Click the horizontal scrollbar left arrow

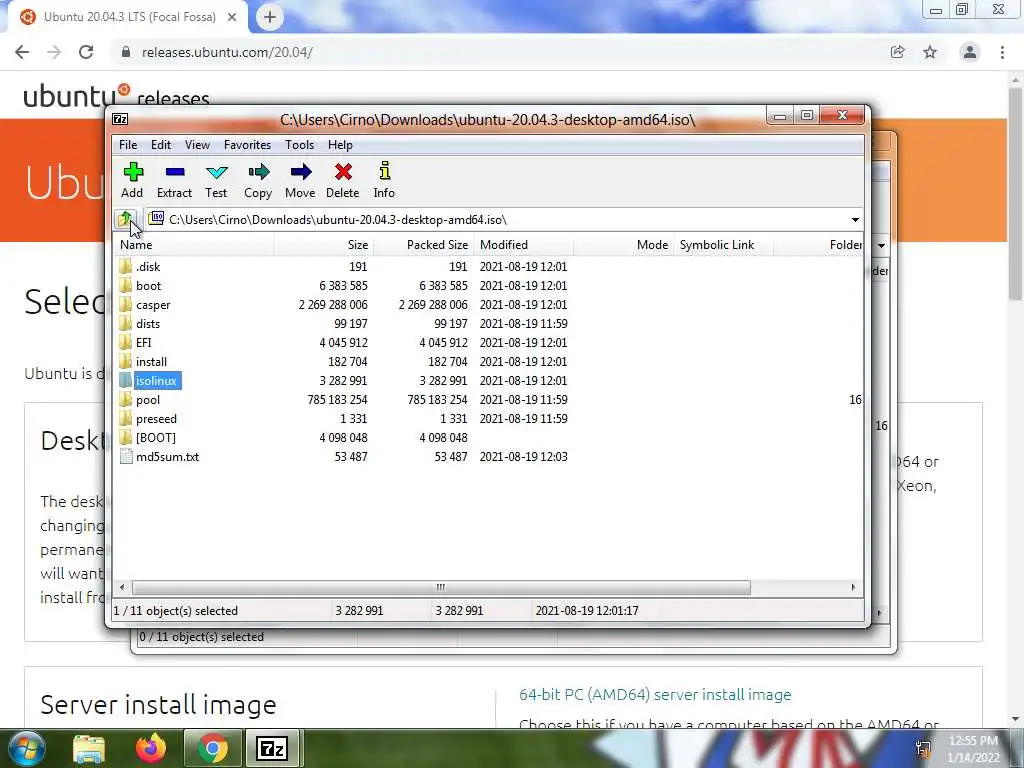point(122,587)
